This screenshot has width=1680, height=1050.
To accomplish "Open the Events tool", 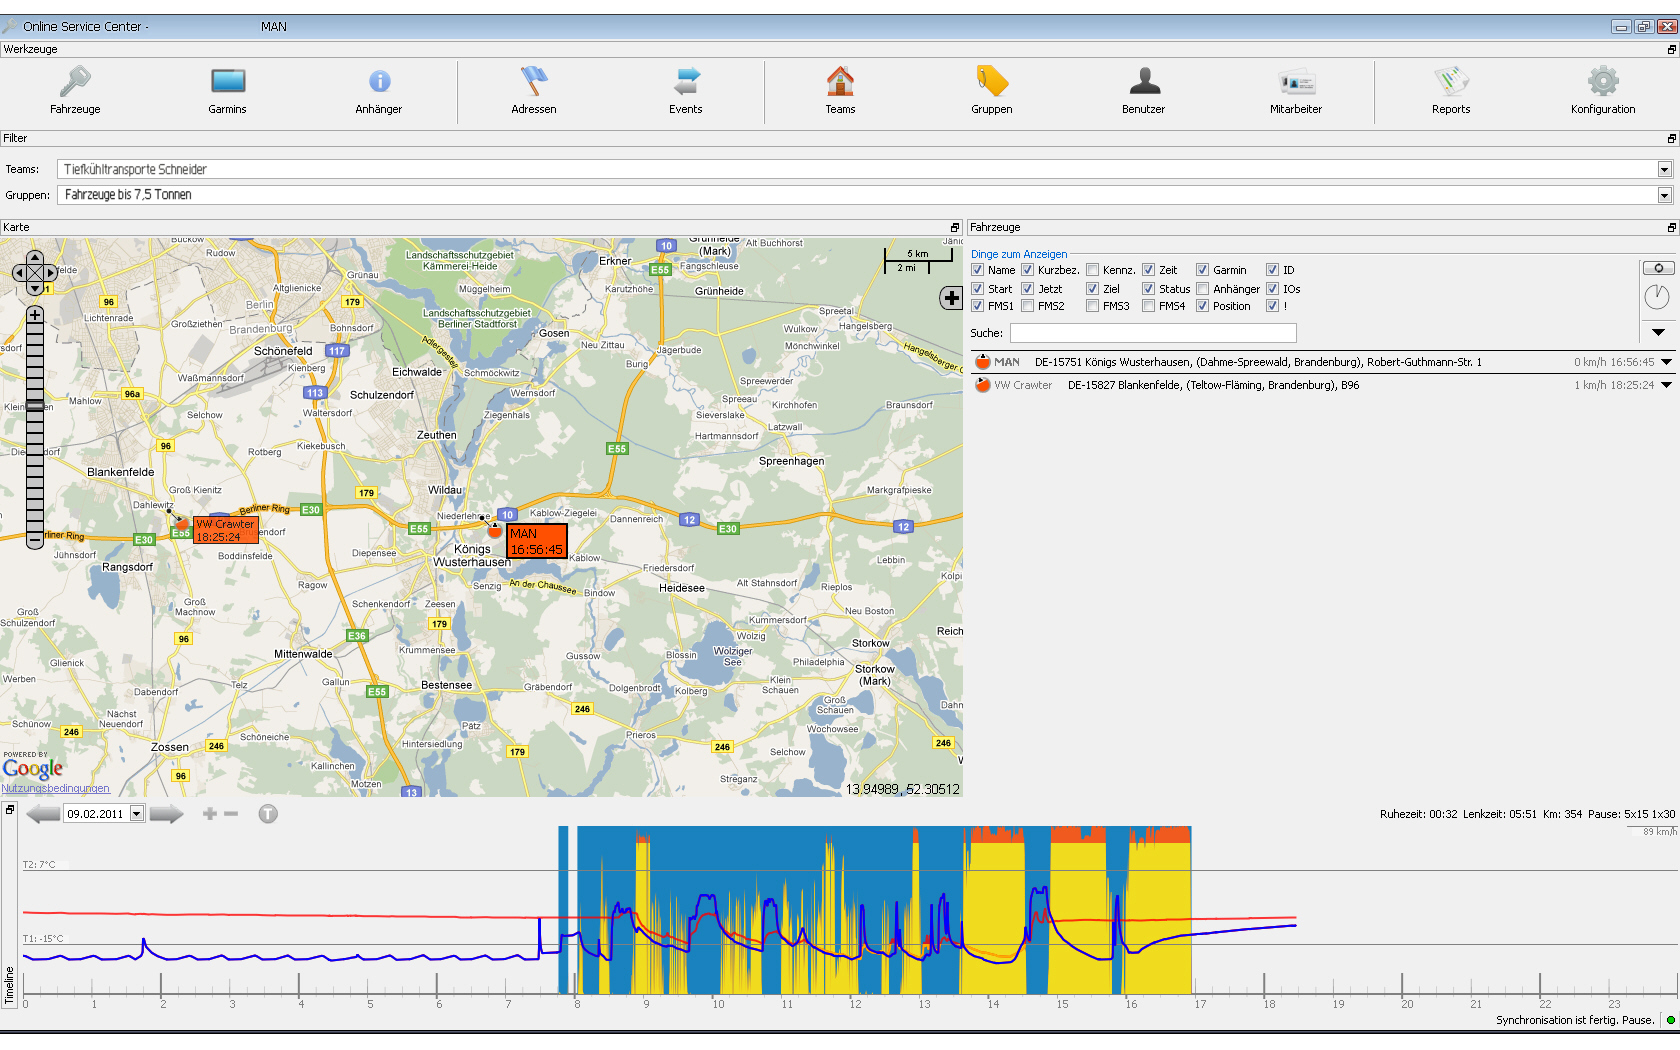I will click(686, 90).
